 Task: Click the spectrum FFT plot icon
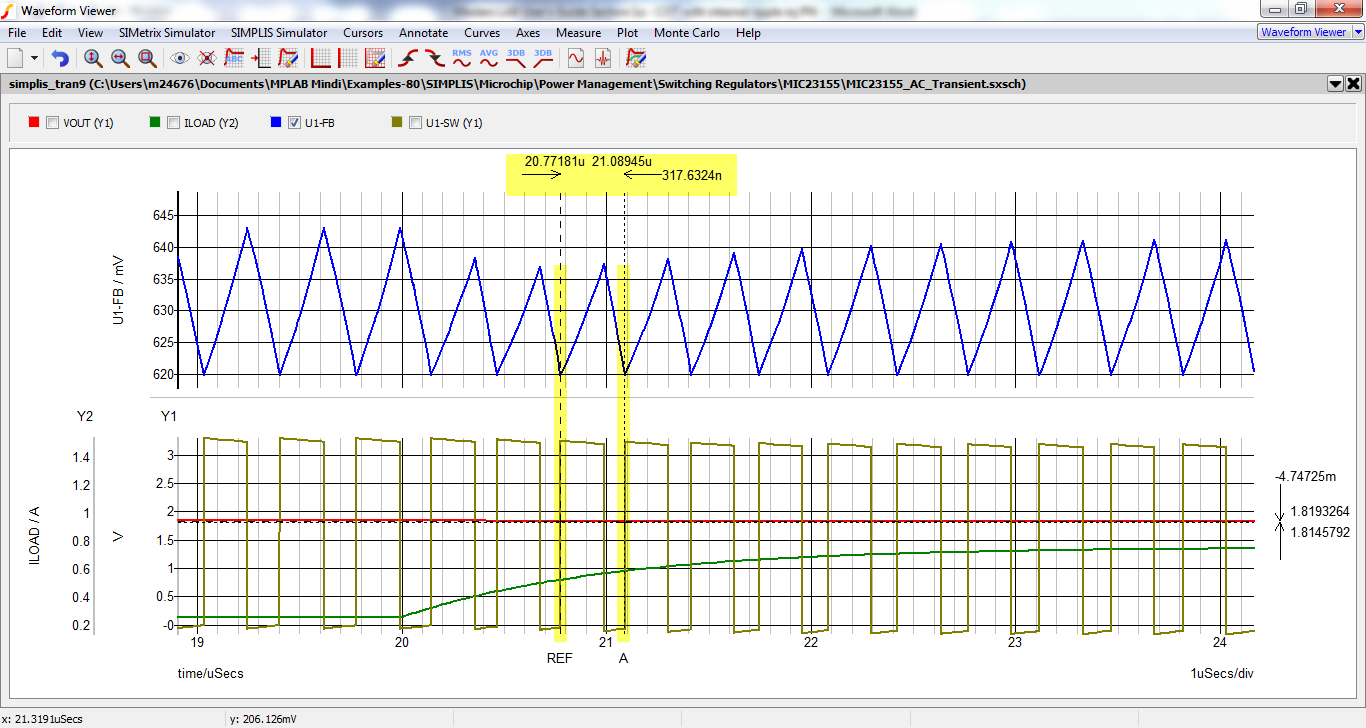[x=603, y=59]
